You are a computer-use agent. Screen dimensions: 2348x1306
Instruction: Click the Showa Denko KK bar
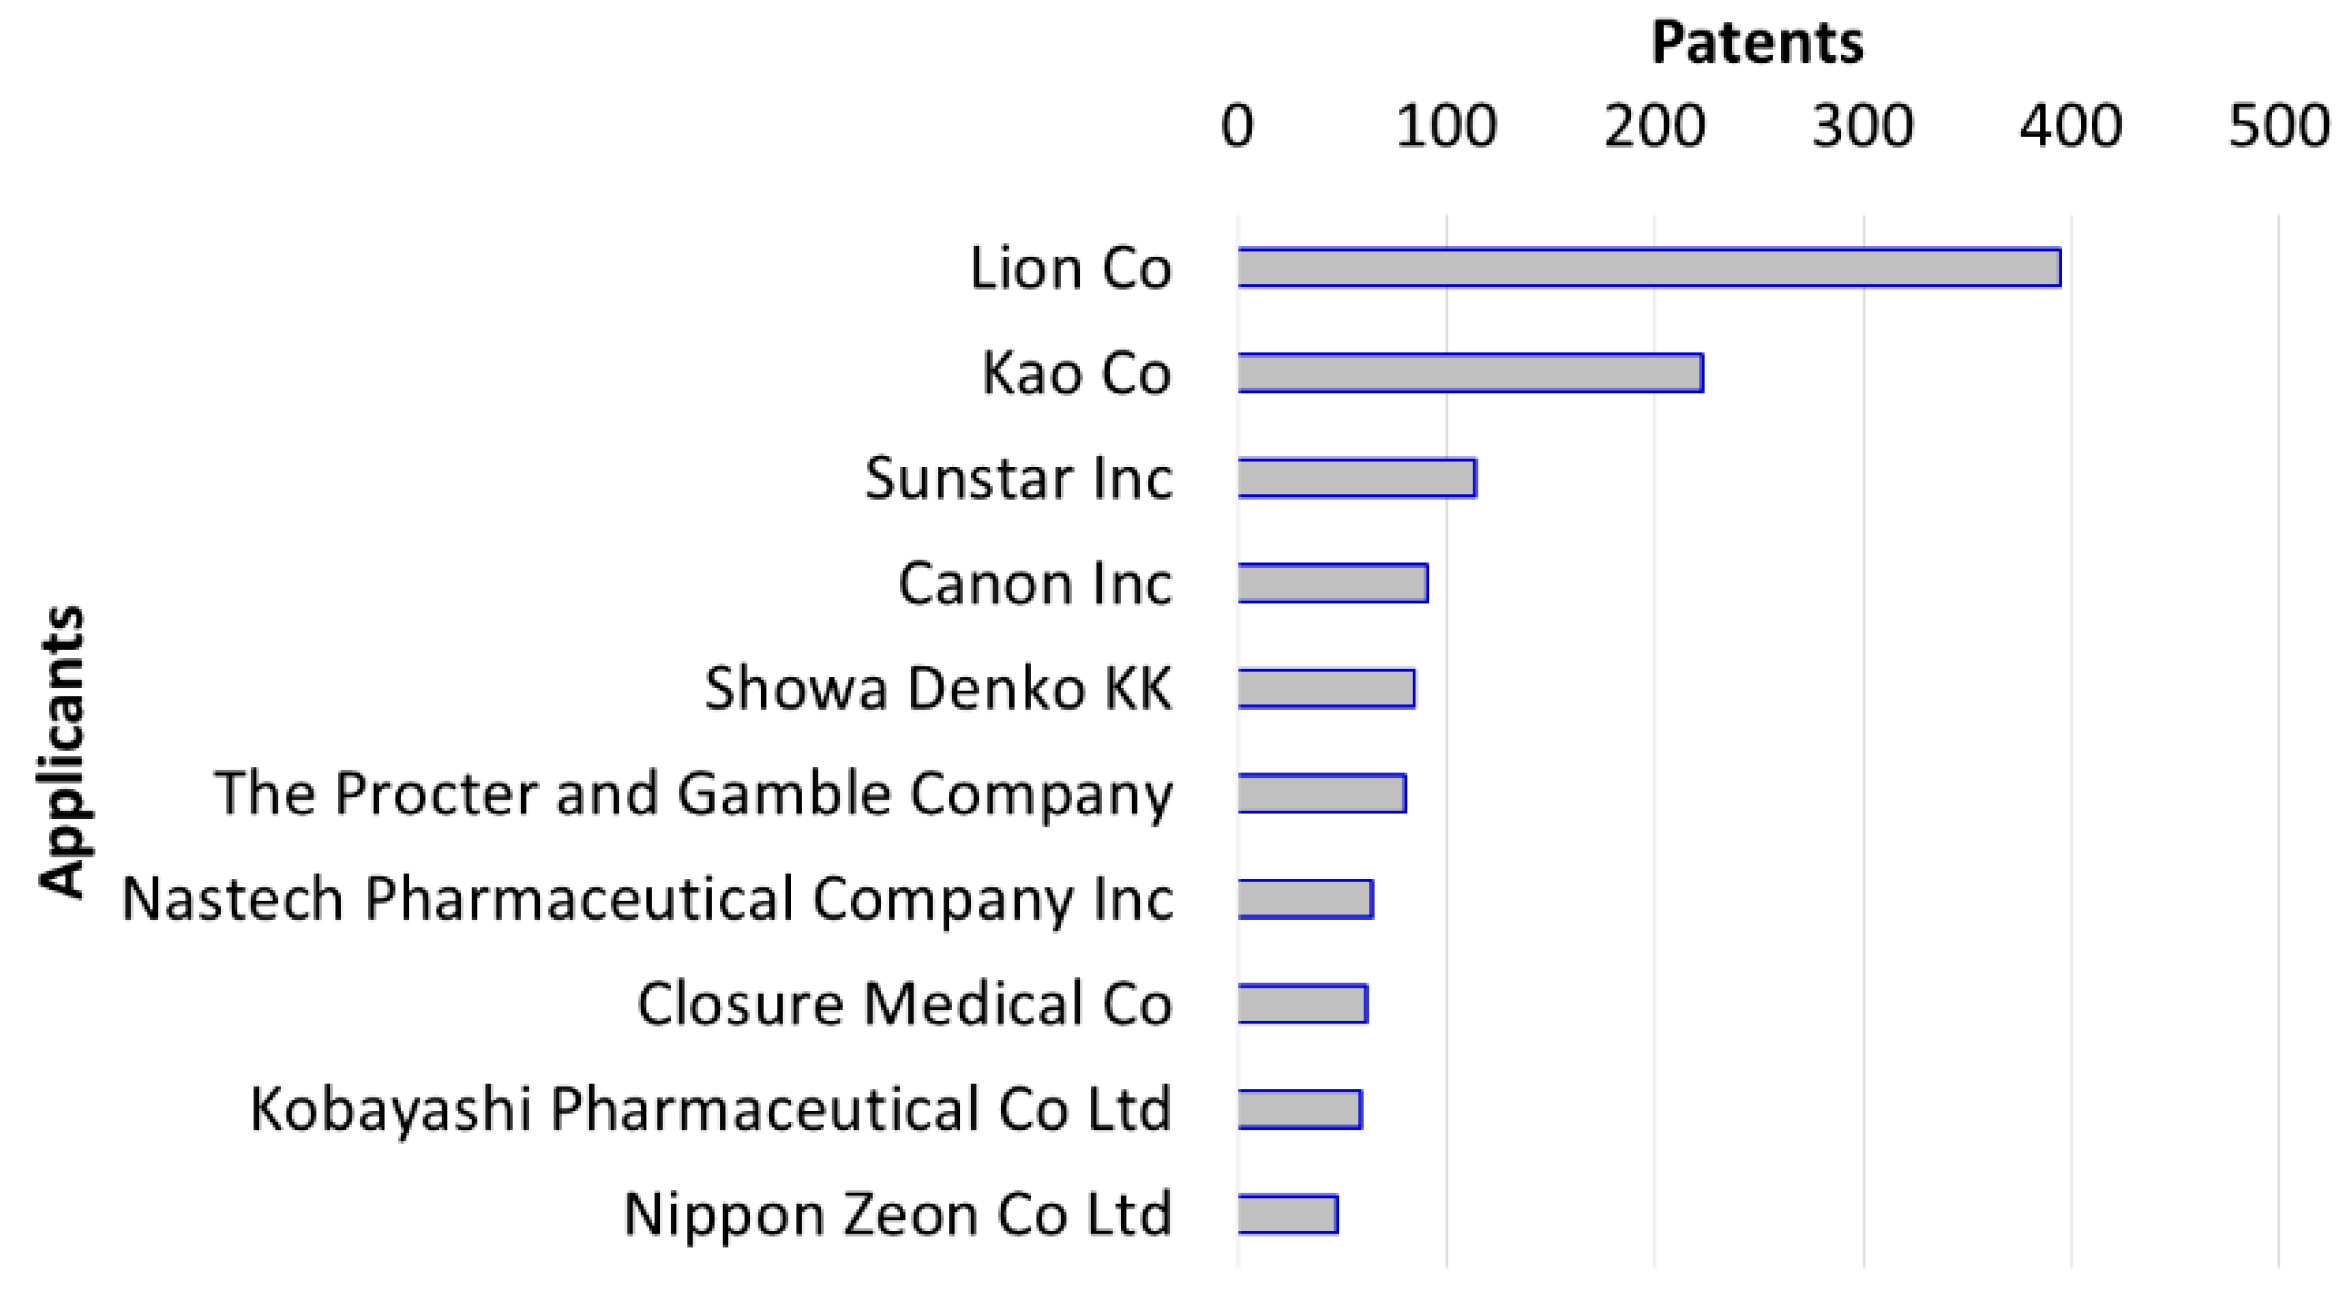(1325, 688)
